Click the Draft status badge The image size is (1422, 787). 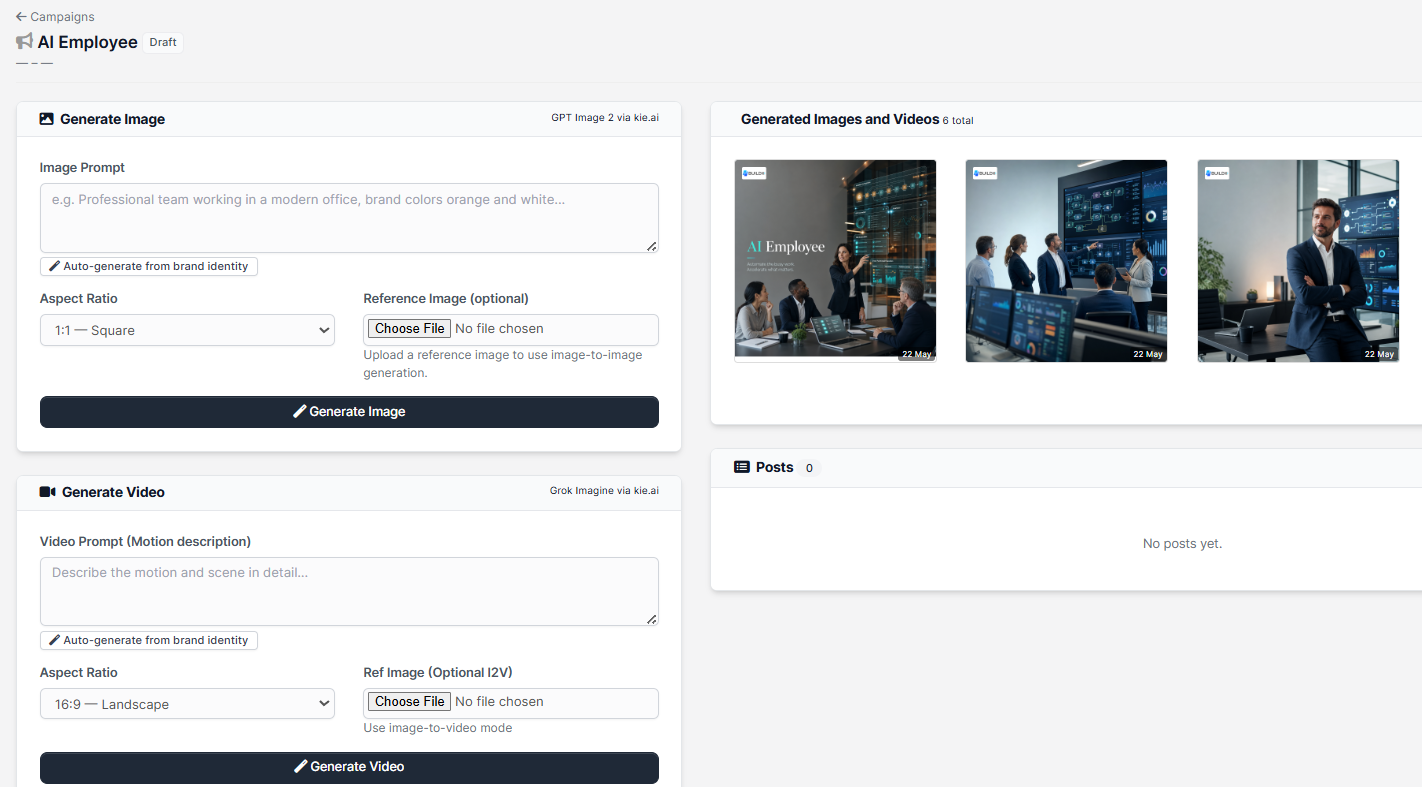coord(163,42)
